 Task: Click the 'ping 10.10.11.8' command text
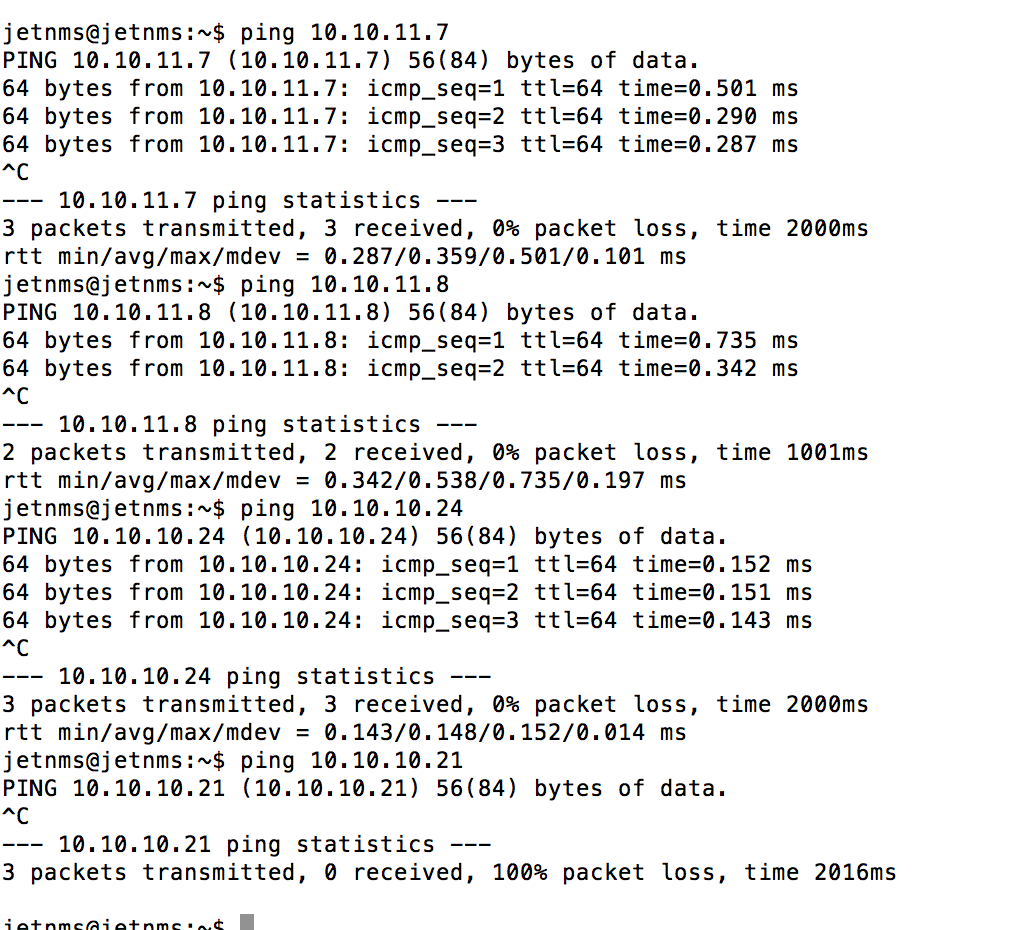(x=345, y=284)
